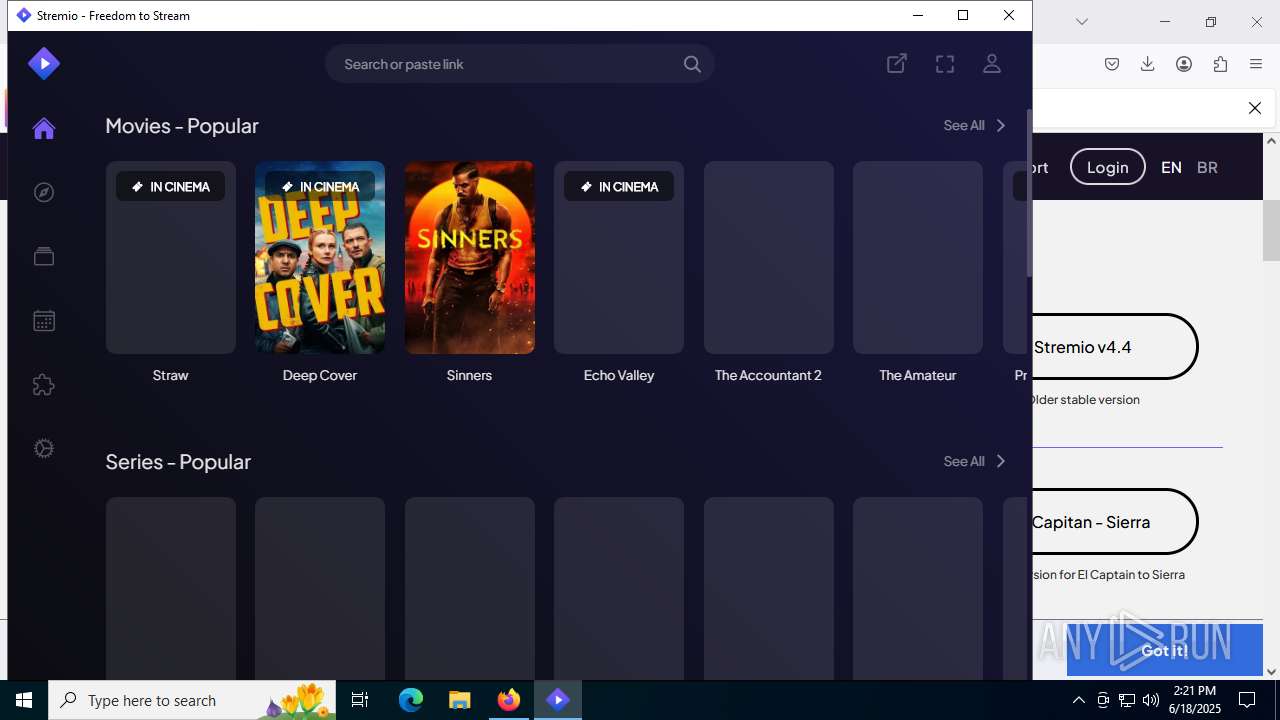This screenshot has height=720, width=1280.
Task: Expand Movies - Popular with chevron arrow
Action: [x=1001, y=125]
